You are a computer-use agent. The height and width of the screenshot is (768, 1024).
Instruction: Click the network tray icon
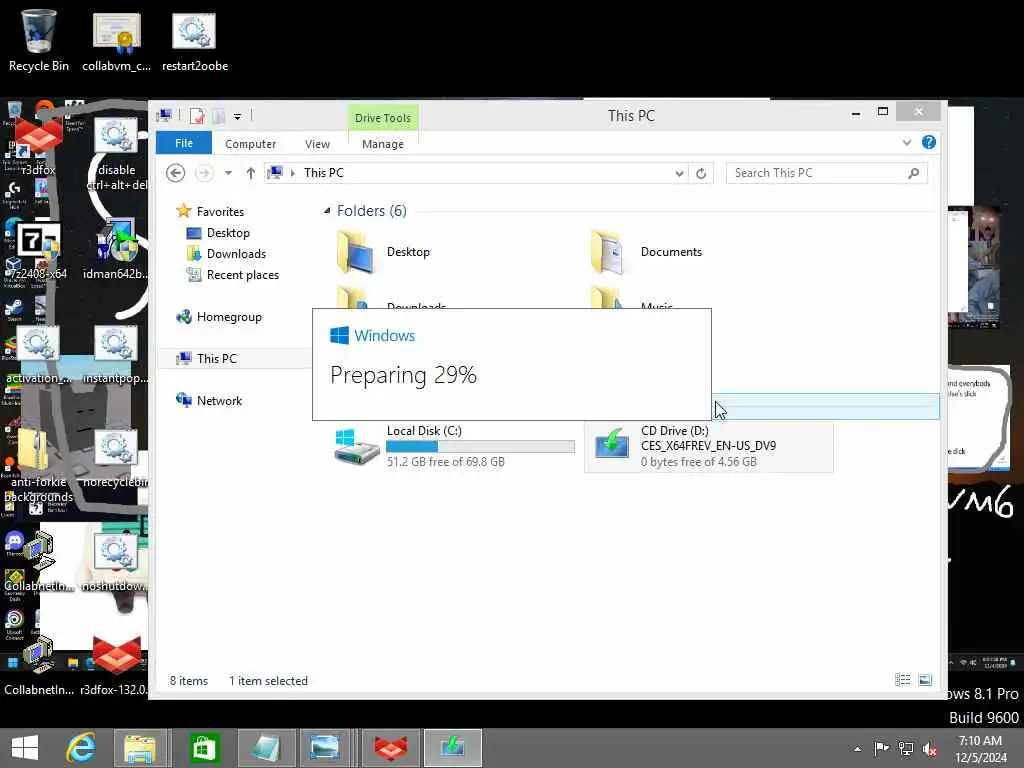coord(906,748)
